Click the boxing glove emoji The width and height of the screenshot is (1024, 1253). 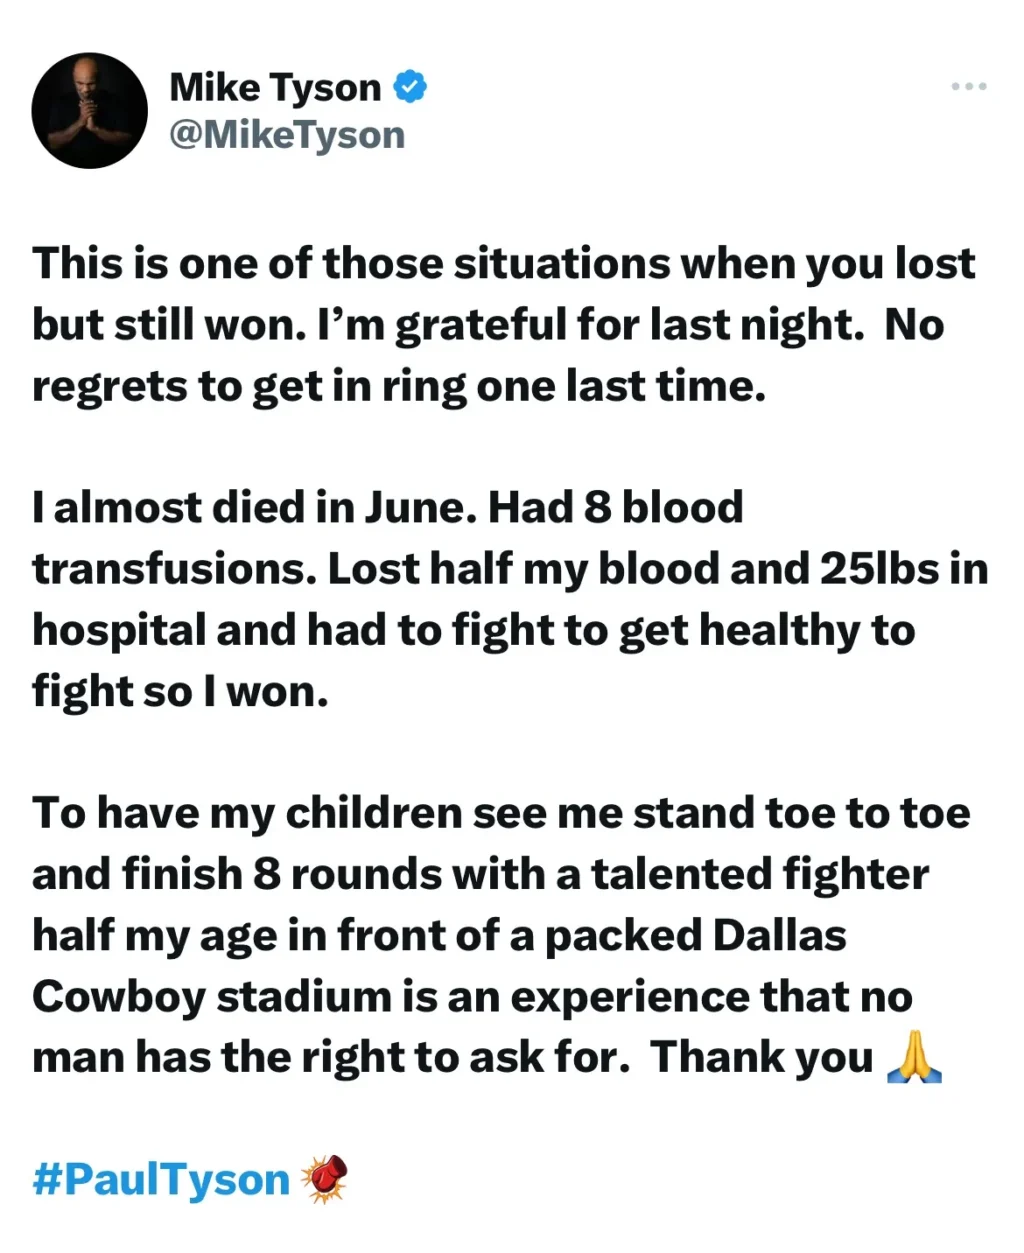tap(323, 1178)
